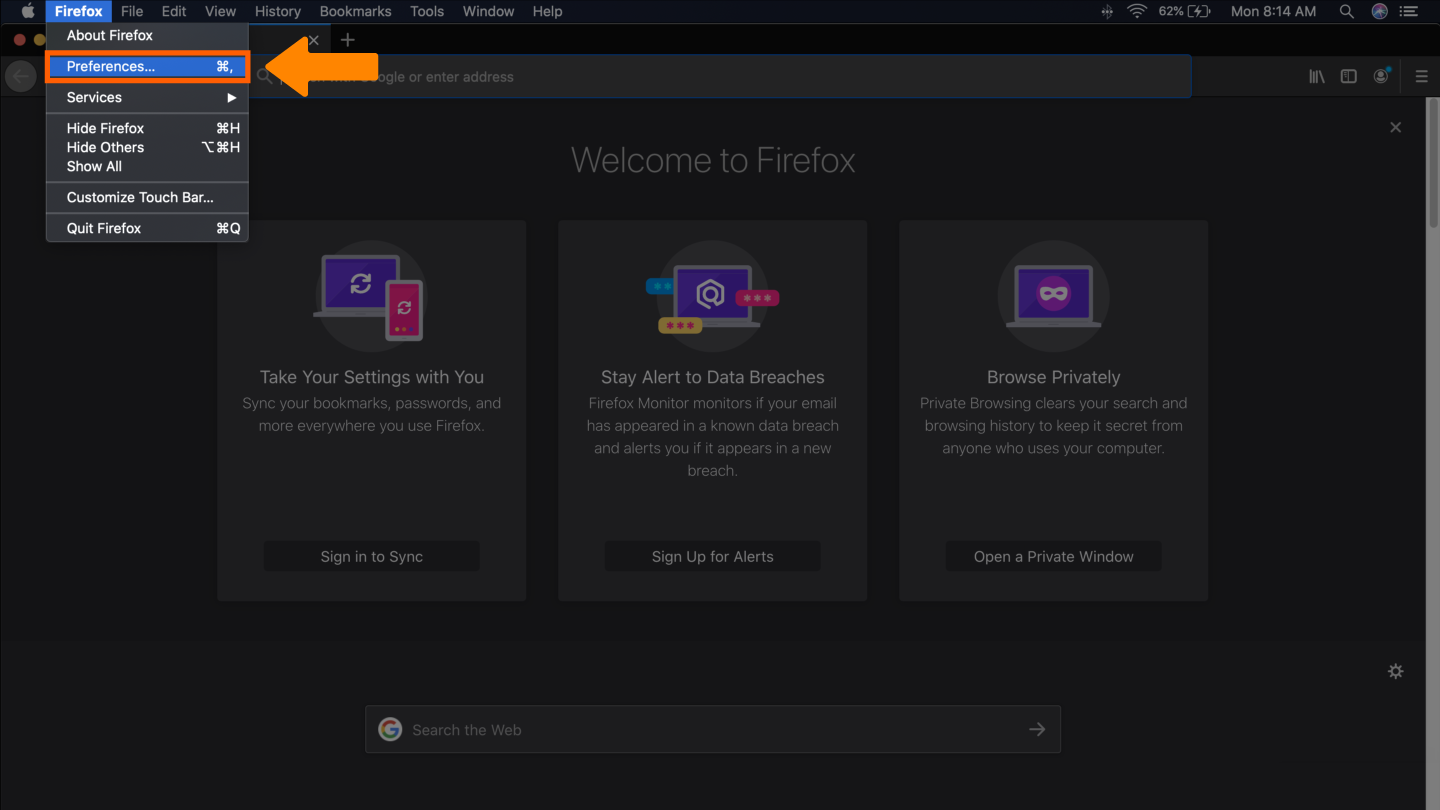Submit web search with arrow icon

click(1037, 729)
